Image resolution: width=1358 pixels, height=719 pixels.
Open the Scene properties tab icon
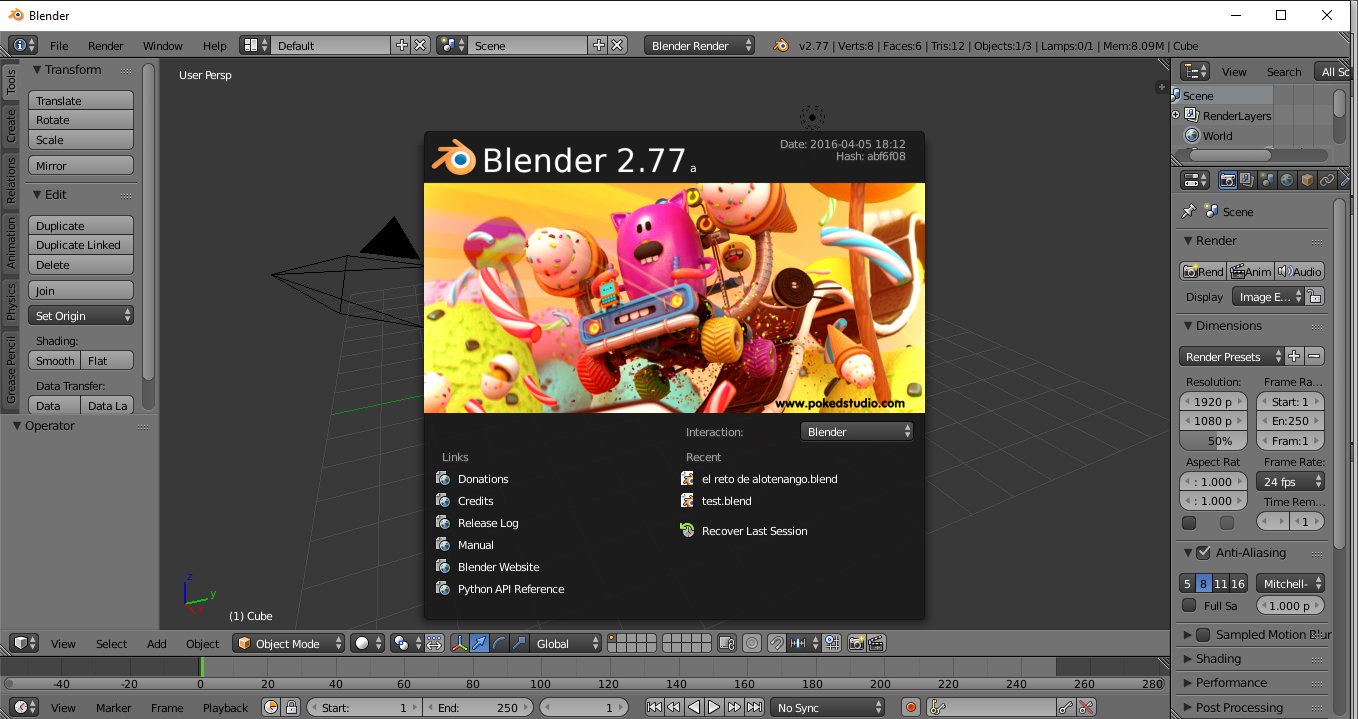coord(1267,180)
